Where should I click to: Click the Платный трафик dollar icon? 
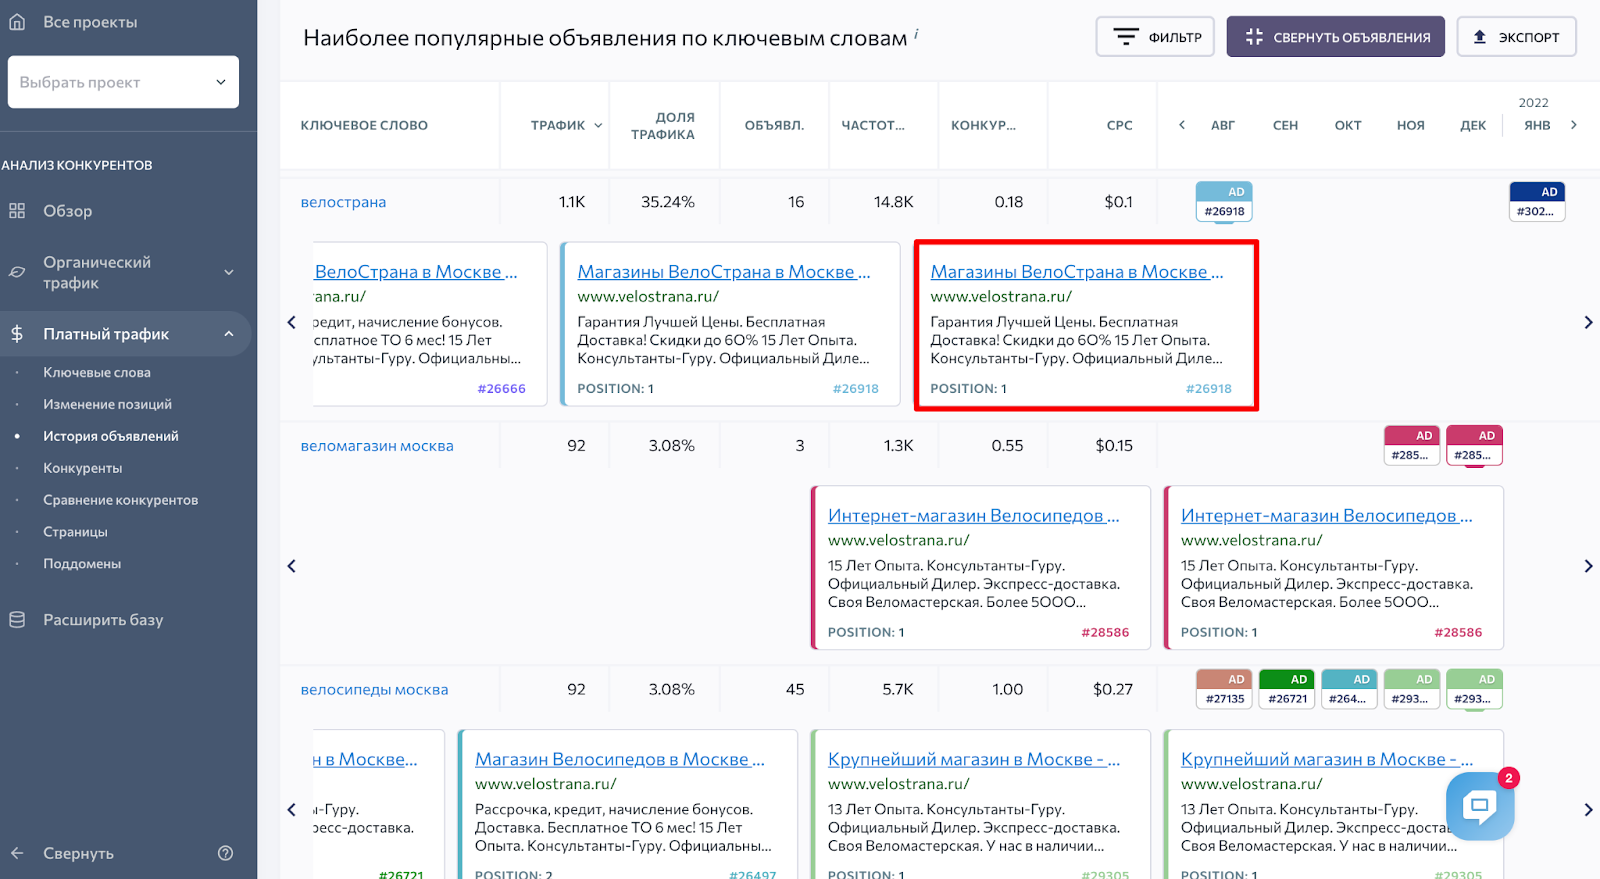[17, 334]
